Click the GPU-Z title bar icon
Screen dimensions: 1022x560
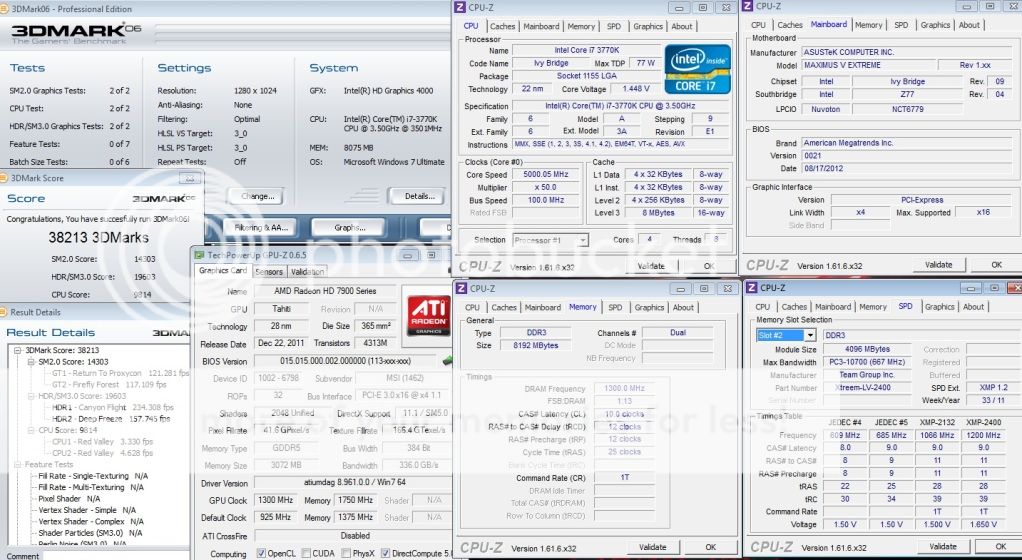click(x=200, y=255)
